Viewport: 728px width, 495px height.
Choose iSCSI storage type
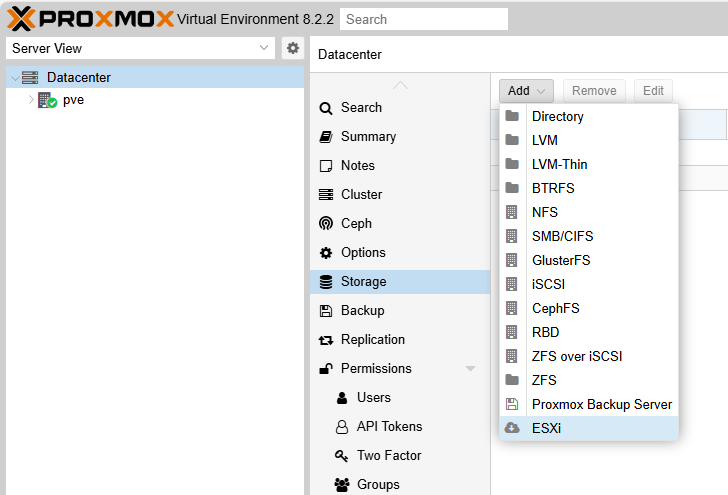pyautogui.click(x=589, y=284)
